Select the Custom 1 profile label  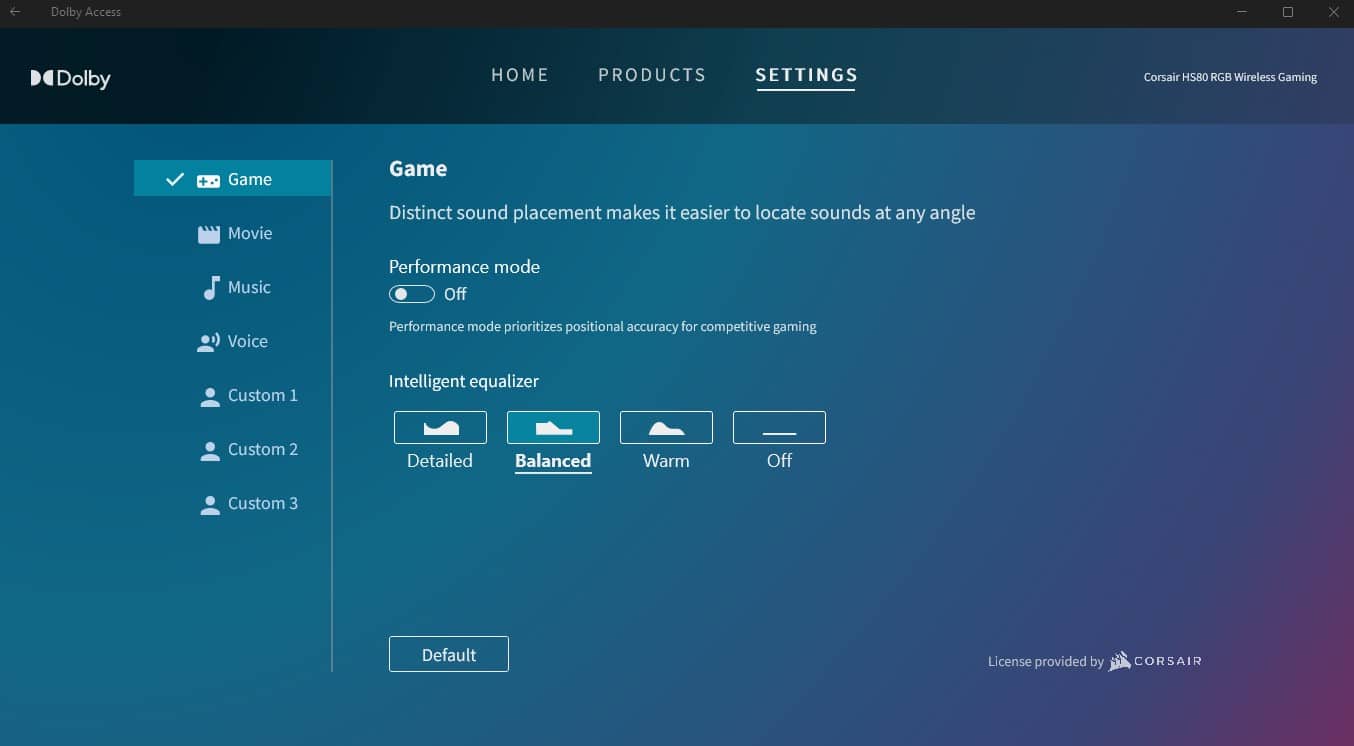[x=263, y=395]
